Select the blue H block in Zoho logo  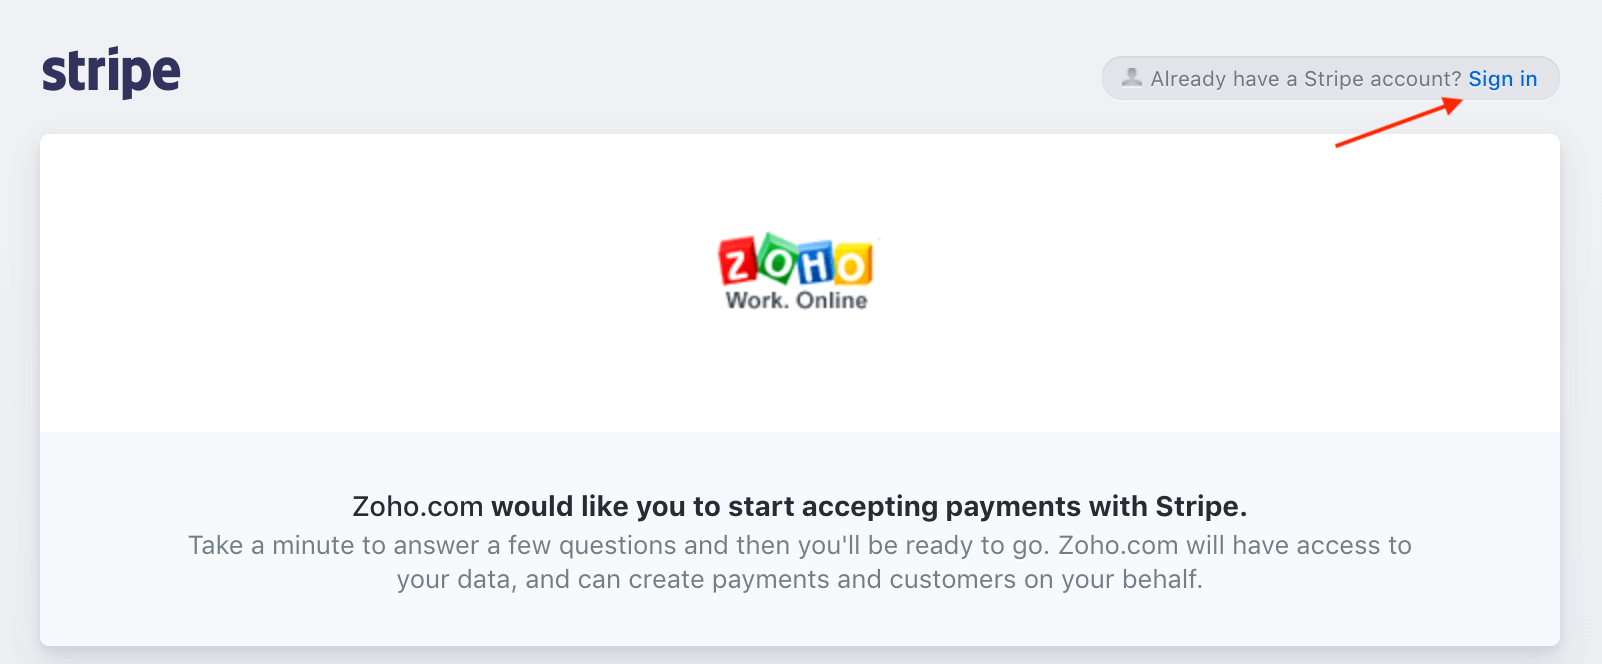coord(815,264)
